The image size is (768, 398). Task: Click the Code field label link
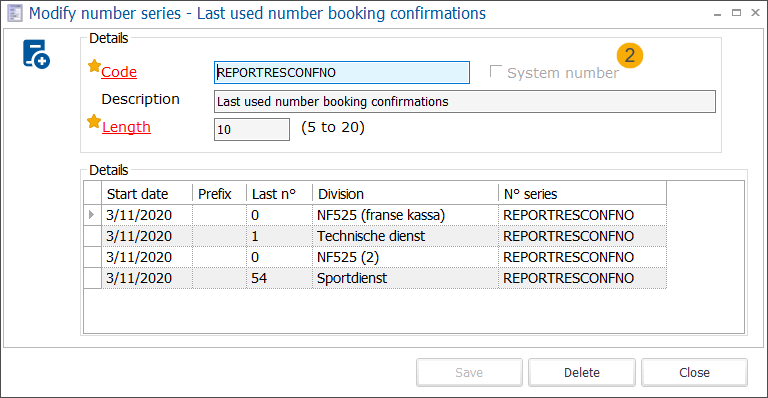[x=119, y=72]
